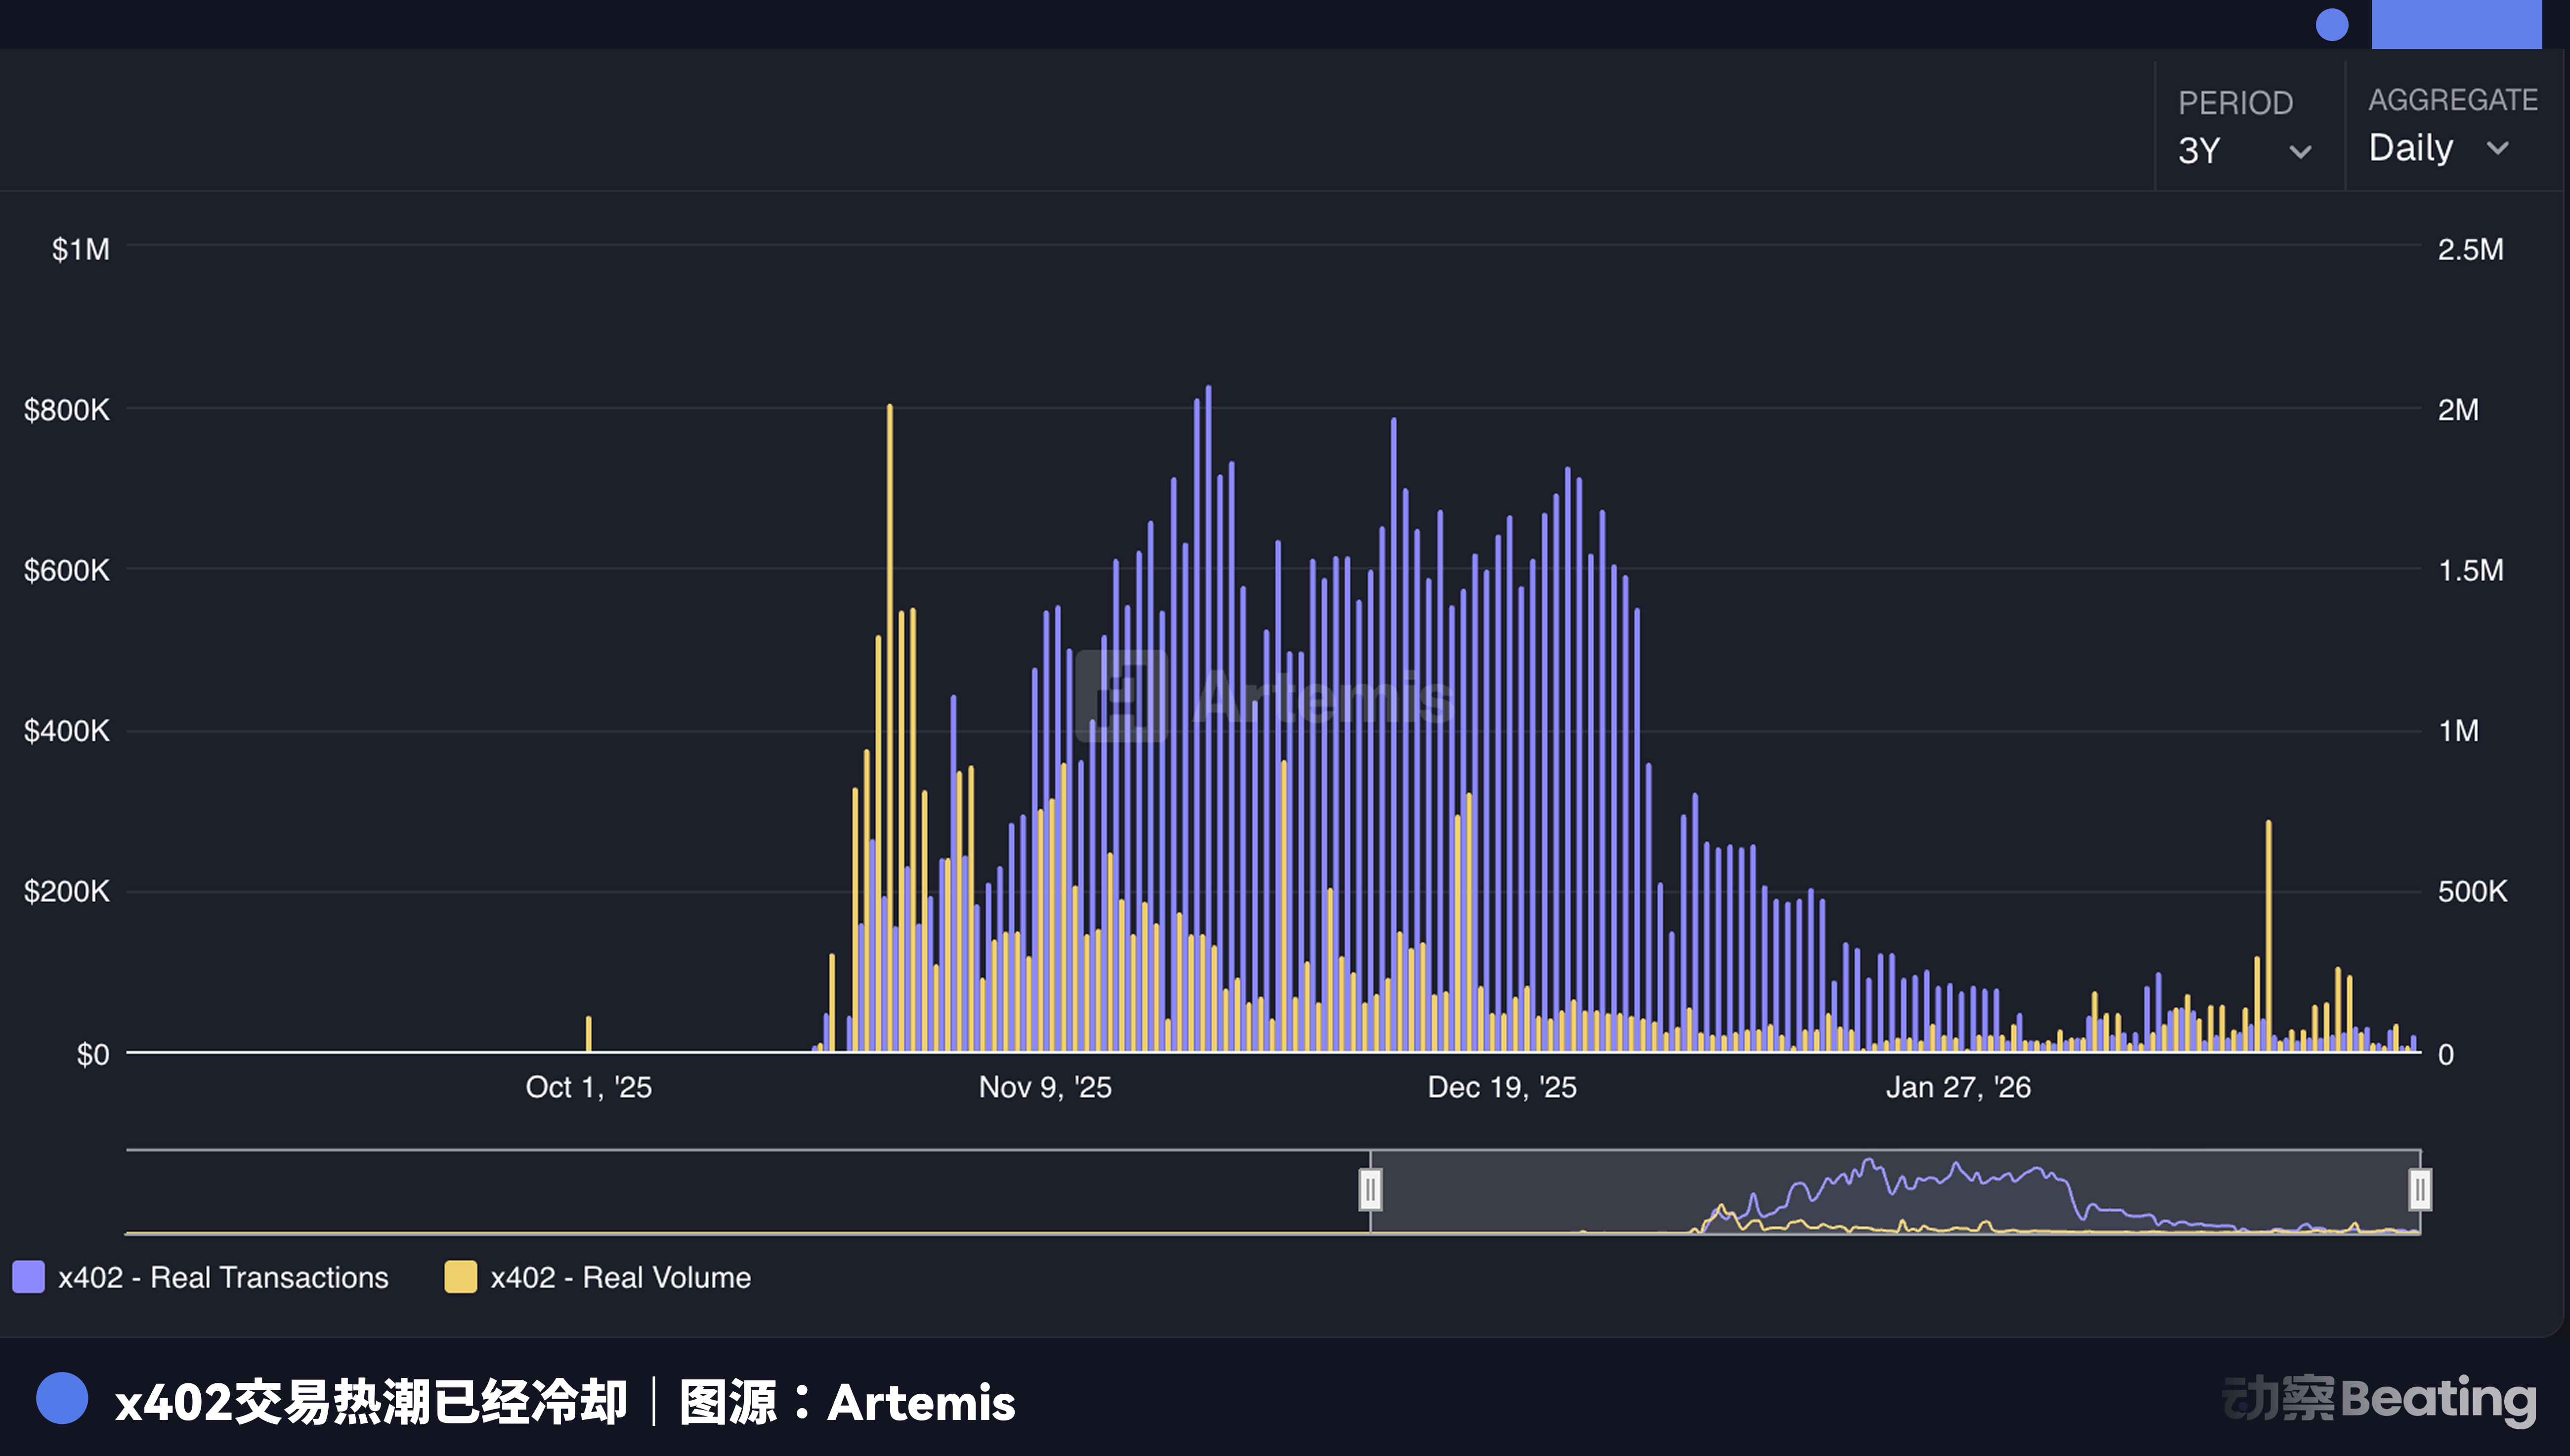2570x1456 pixels.
Task: Click the isolated yellow bar near Oct 1
Action: coord(588,1034)
